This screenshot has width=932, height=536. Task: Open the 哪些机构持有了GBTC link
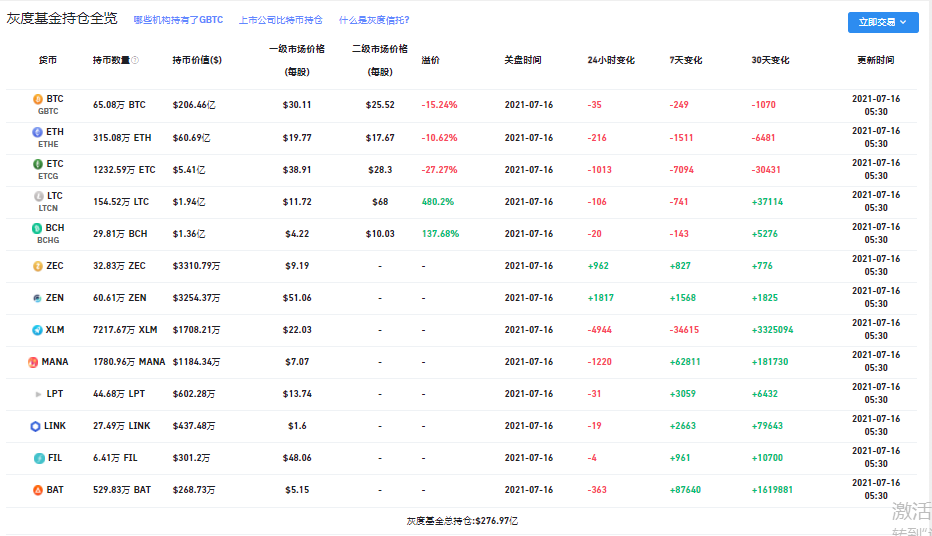[178, 20]
